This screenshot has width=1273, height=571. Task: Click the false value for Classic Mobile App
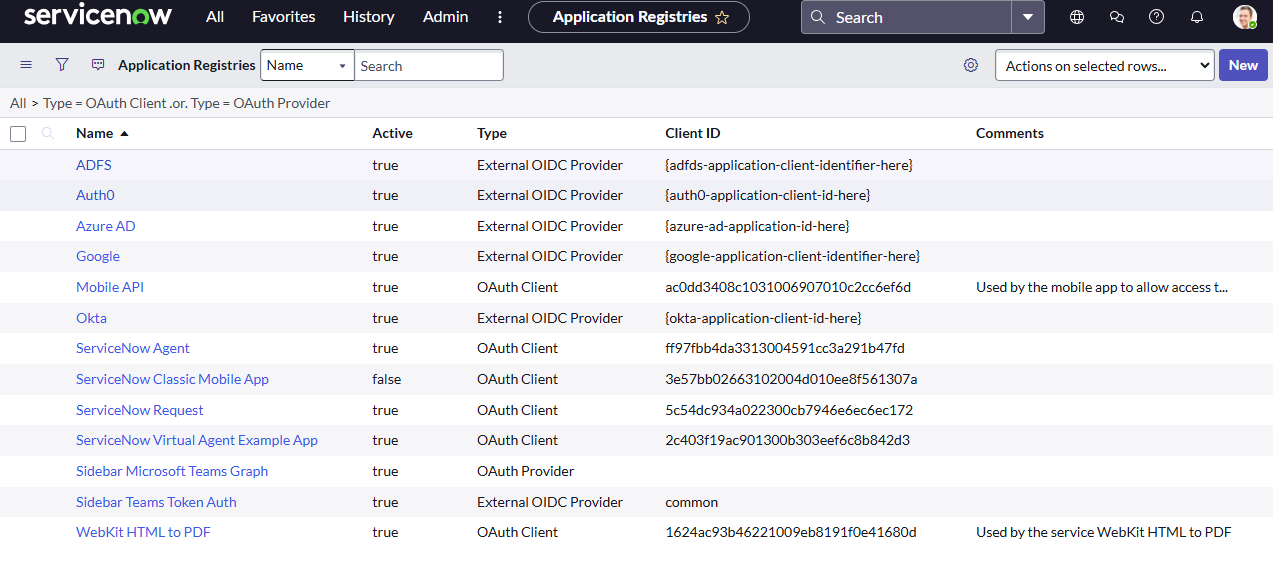386,379
